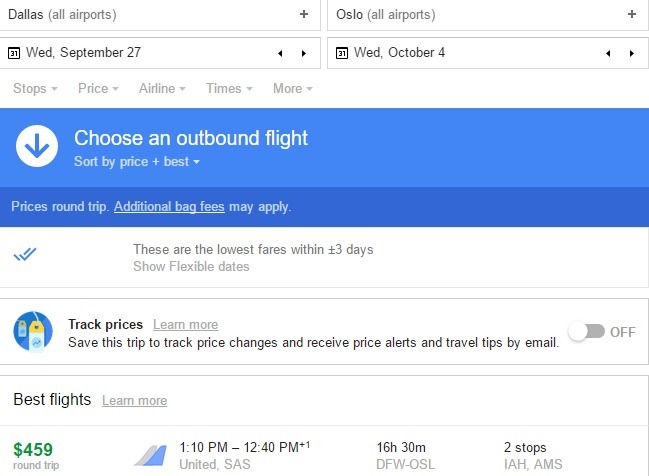Screen dimensions: 649x476
Task: Go to previous departure date
Action: click(x=280, y=53)
